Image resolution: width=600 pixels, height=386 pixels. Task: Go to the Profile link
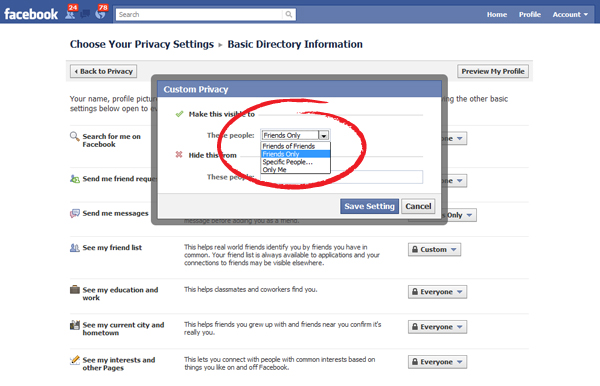click(530, 15)
